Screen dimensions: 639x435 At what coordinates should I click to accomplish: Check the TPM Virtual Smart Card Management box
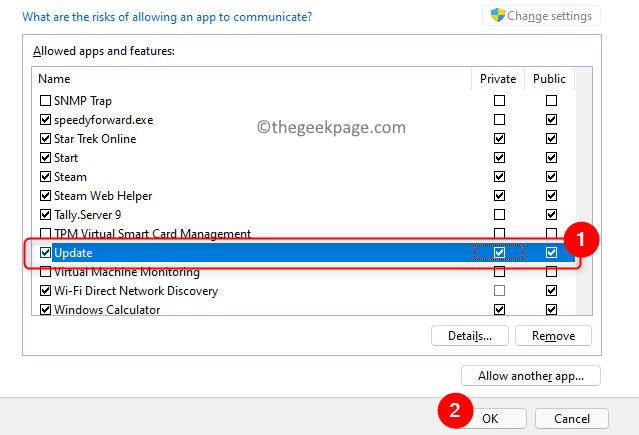[45, 234]
